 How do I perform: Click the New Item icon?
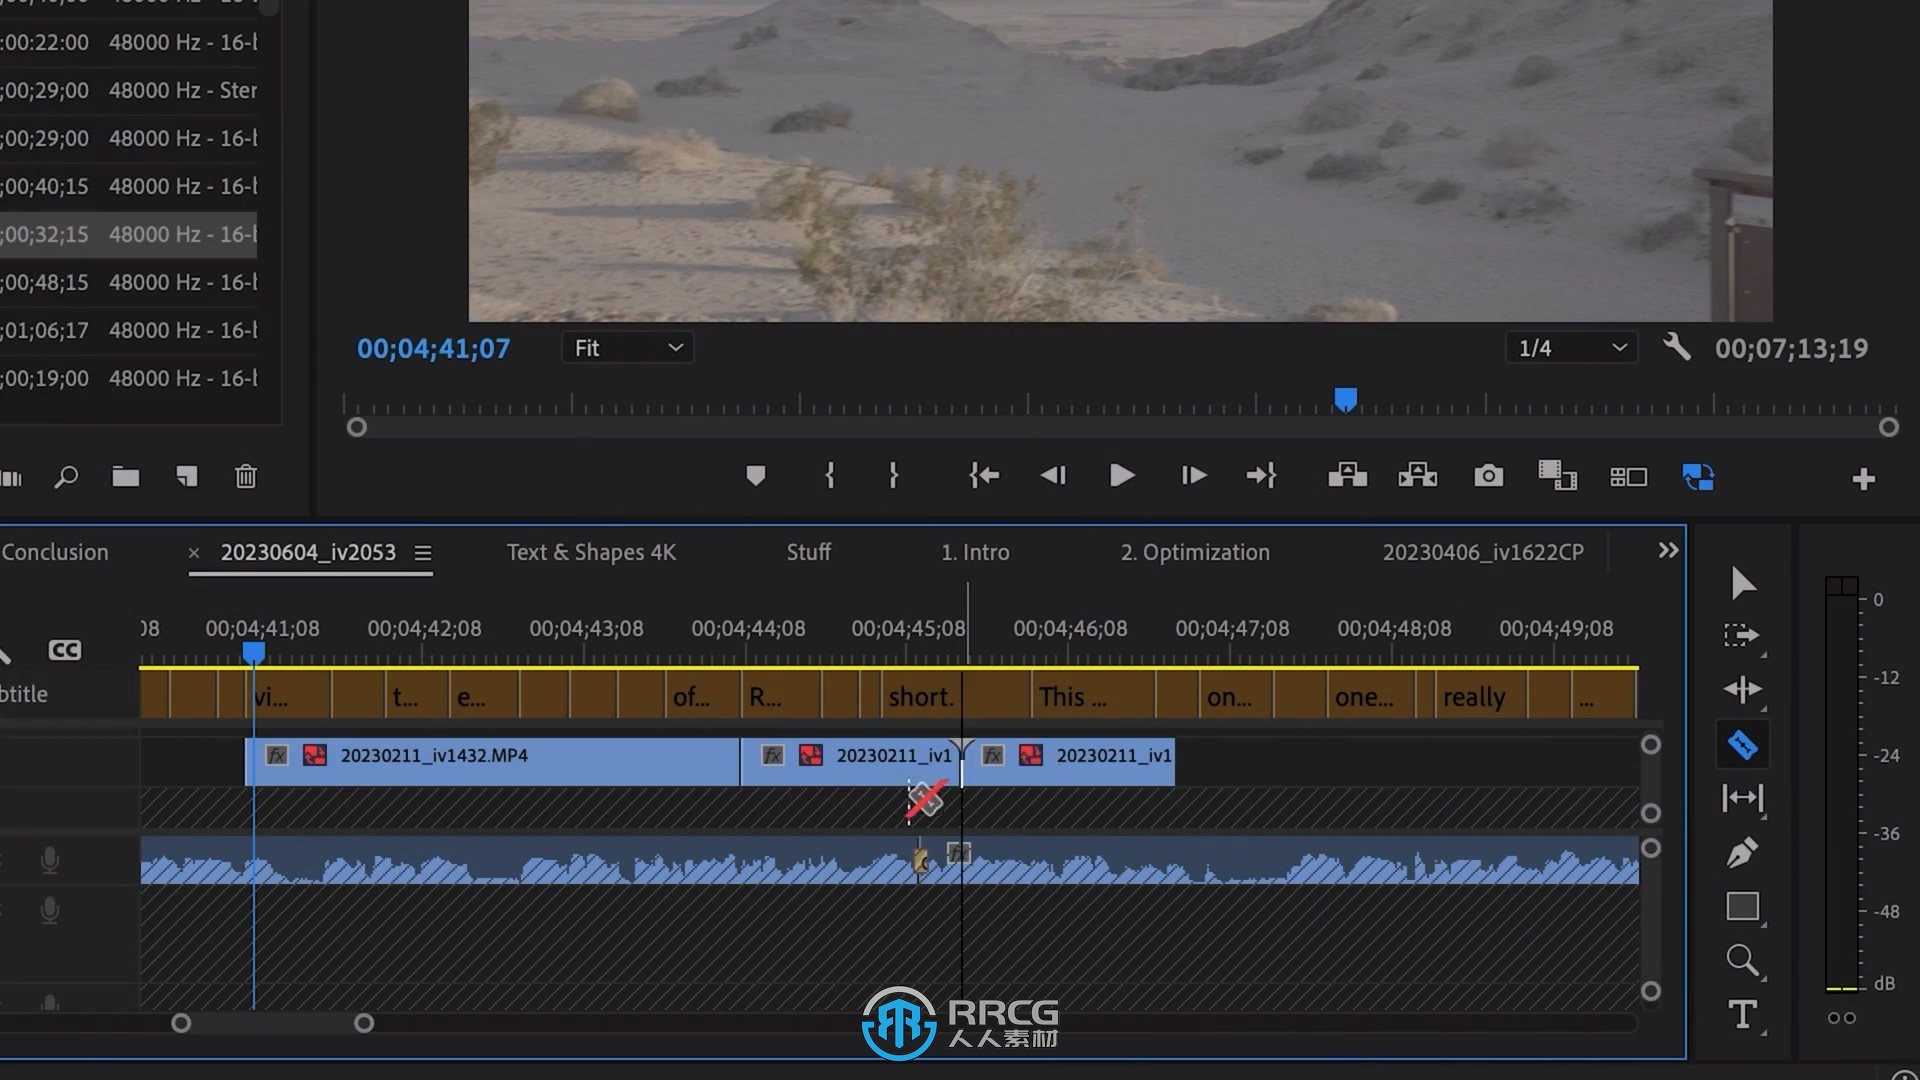point(186,476)
